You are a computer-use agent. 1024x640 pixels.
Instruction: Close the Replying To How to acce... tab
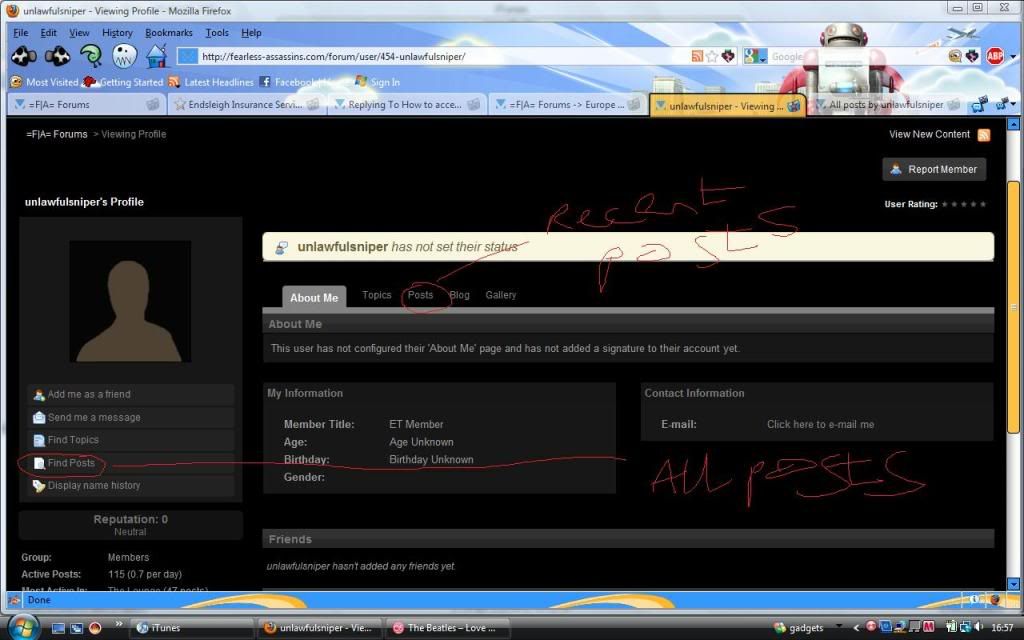pyautogui.click(x=473, y=104)
